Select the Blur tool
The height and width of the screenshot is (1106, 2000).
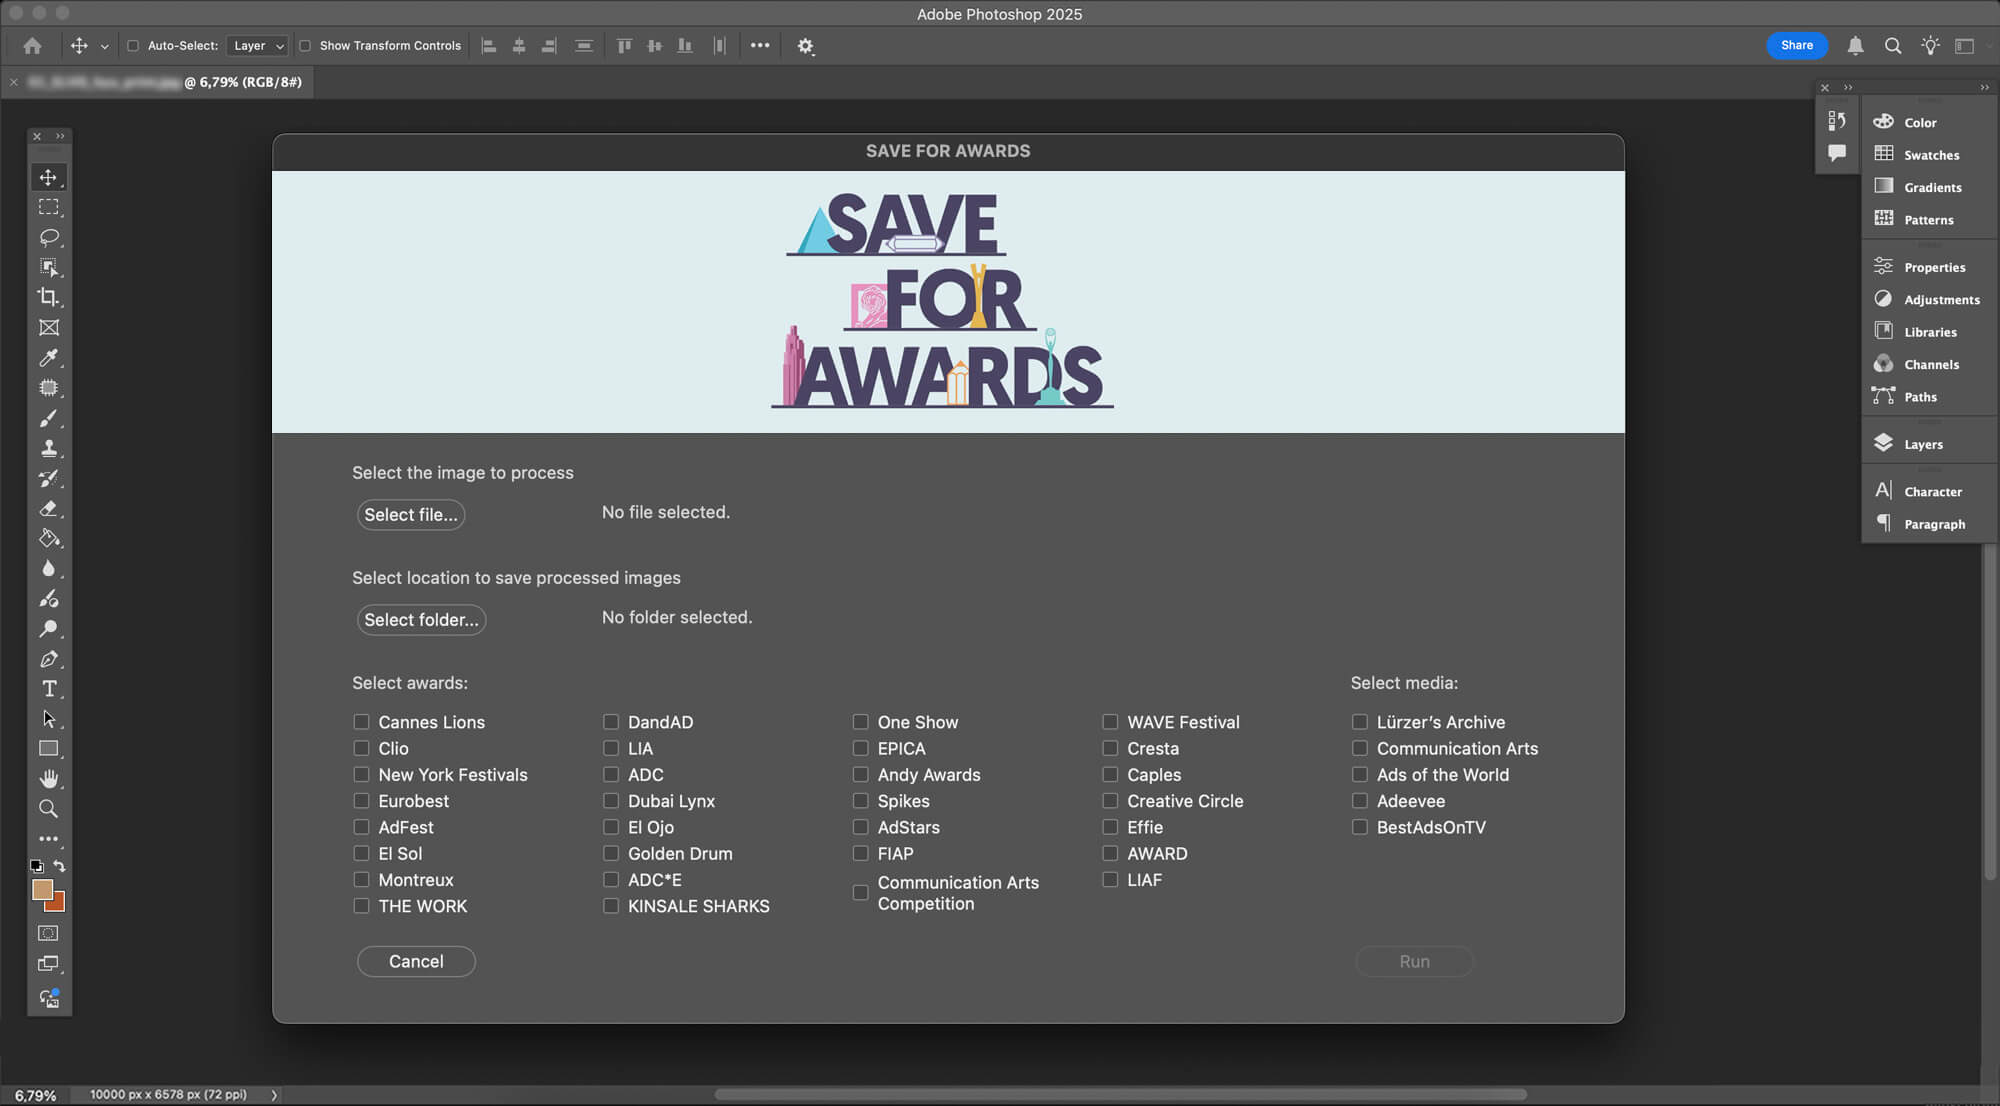(x=48, y=568)
